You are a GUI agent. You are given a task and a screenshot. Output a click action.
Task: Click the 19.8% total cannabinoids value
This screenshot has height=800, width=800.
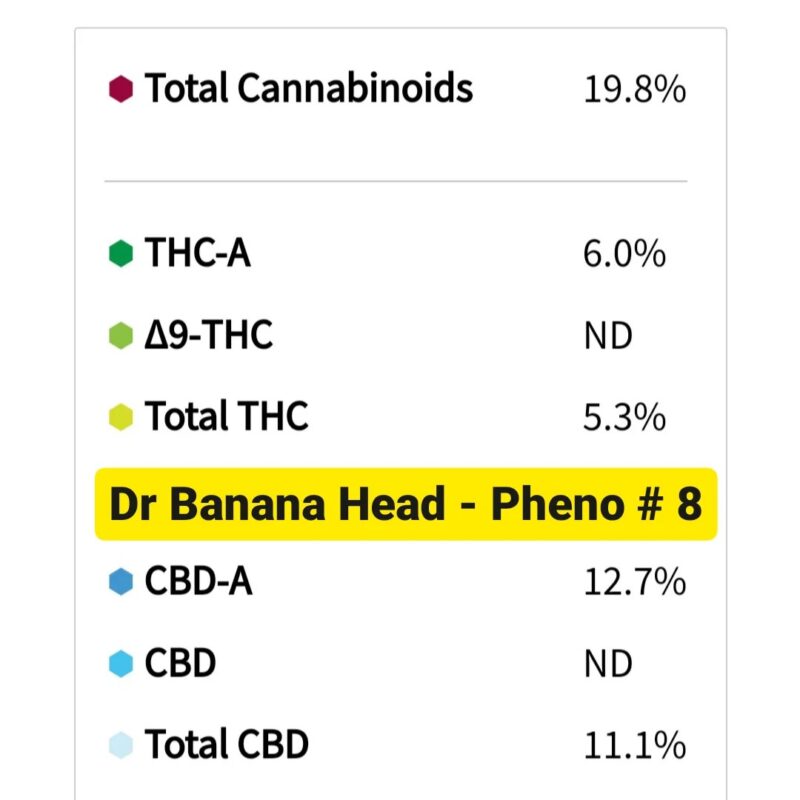[x=634, y=90]
